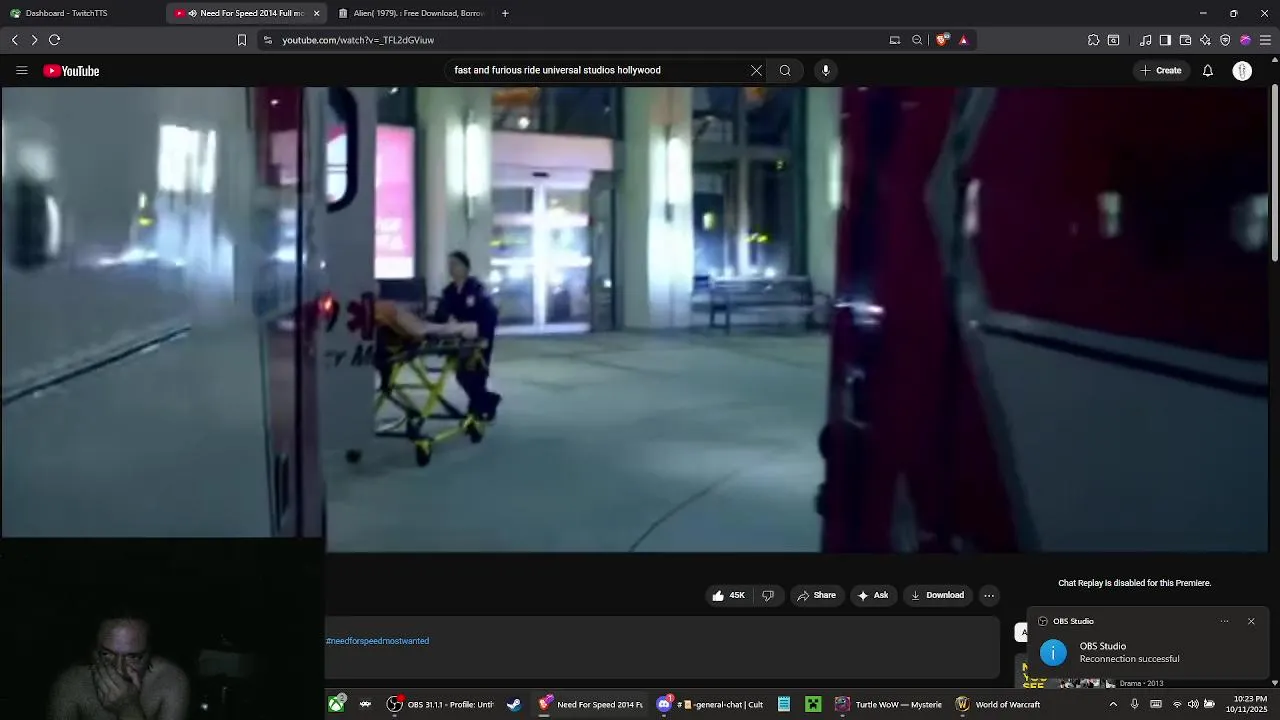Image resolution: width=1280 pixels, height=720 pixels.
Task: Open Xbox app from taskbar
Action: pyautogui.click(x=337, y=704)
